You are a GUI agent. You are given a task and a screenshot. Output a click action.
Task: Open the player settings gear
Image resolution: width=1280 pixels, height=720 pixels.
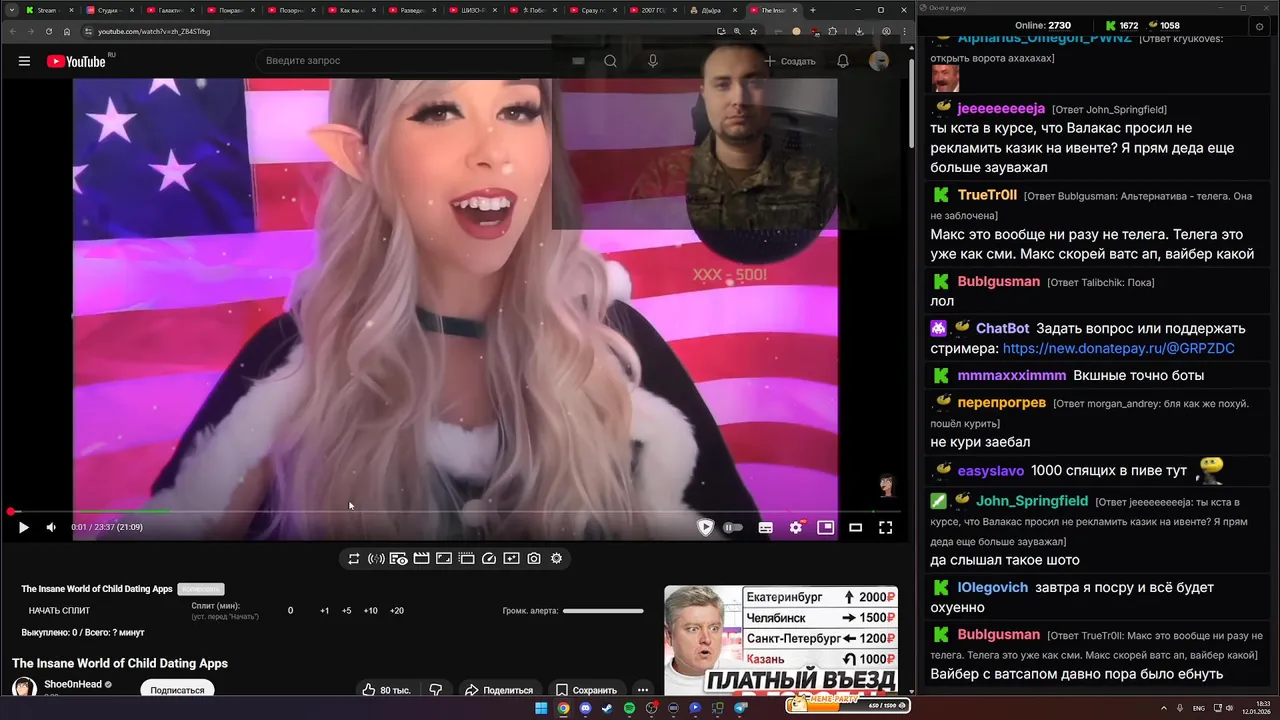click(x=796, y=527)
